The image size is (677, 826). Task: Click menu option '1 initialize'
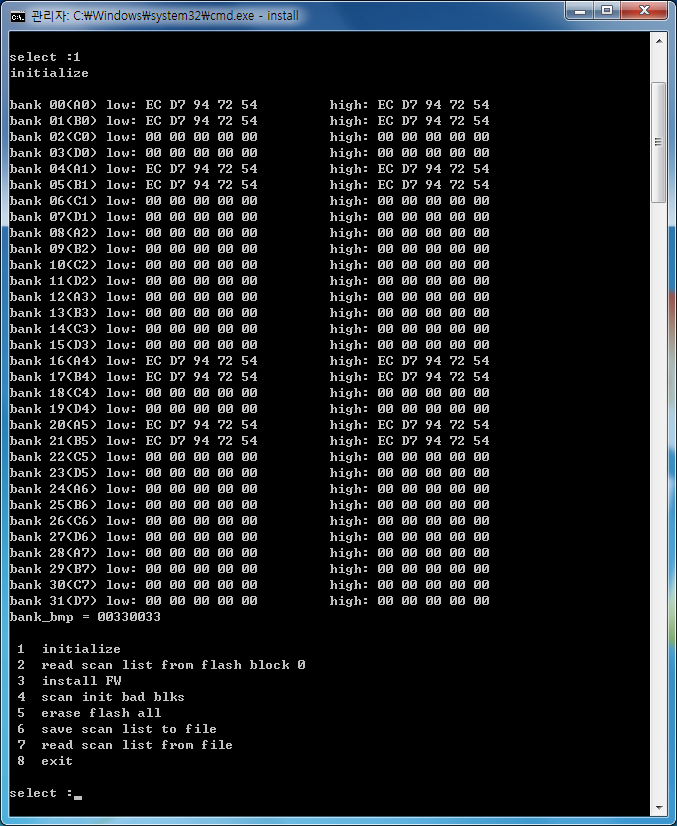tap(69, 649)
